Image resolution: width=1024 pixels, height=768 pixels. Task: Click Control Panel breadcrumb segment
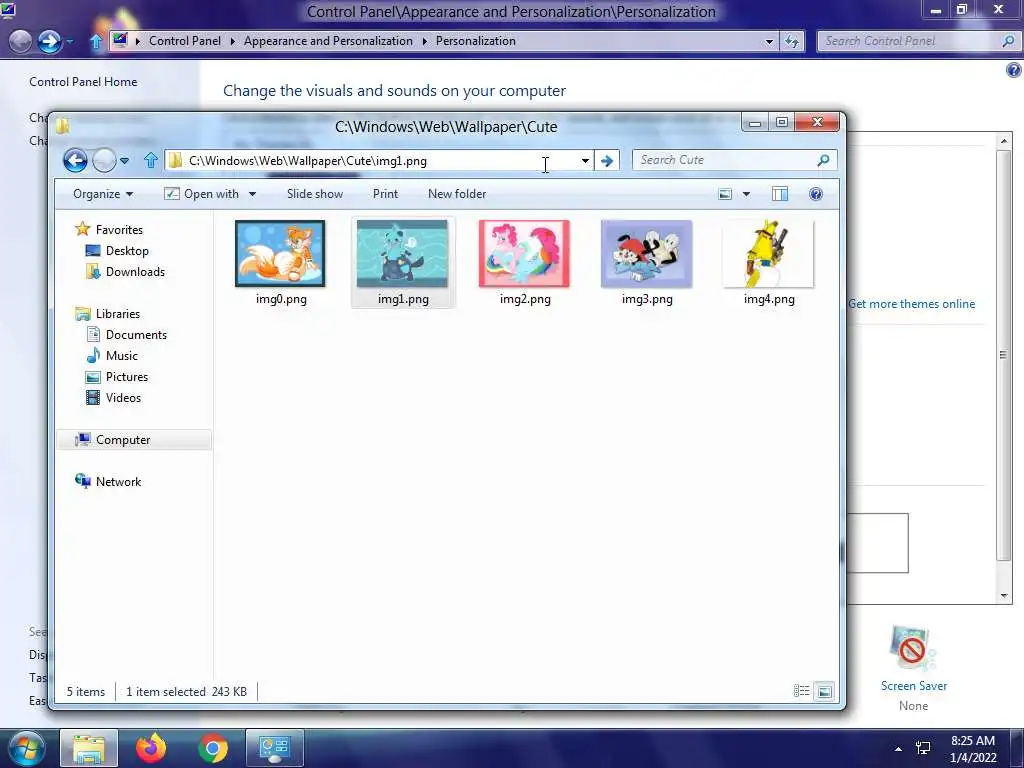185,40
